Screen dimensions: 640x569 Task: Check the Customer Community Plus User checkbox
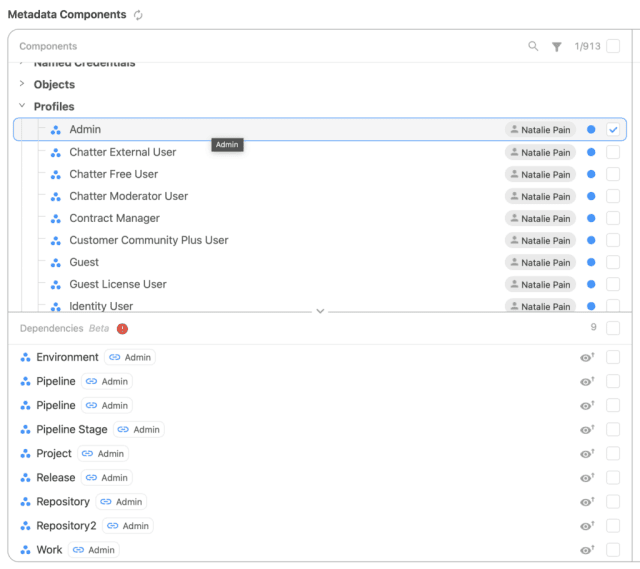click(613, 240)
